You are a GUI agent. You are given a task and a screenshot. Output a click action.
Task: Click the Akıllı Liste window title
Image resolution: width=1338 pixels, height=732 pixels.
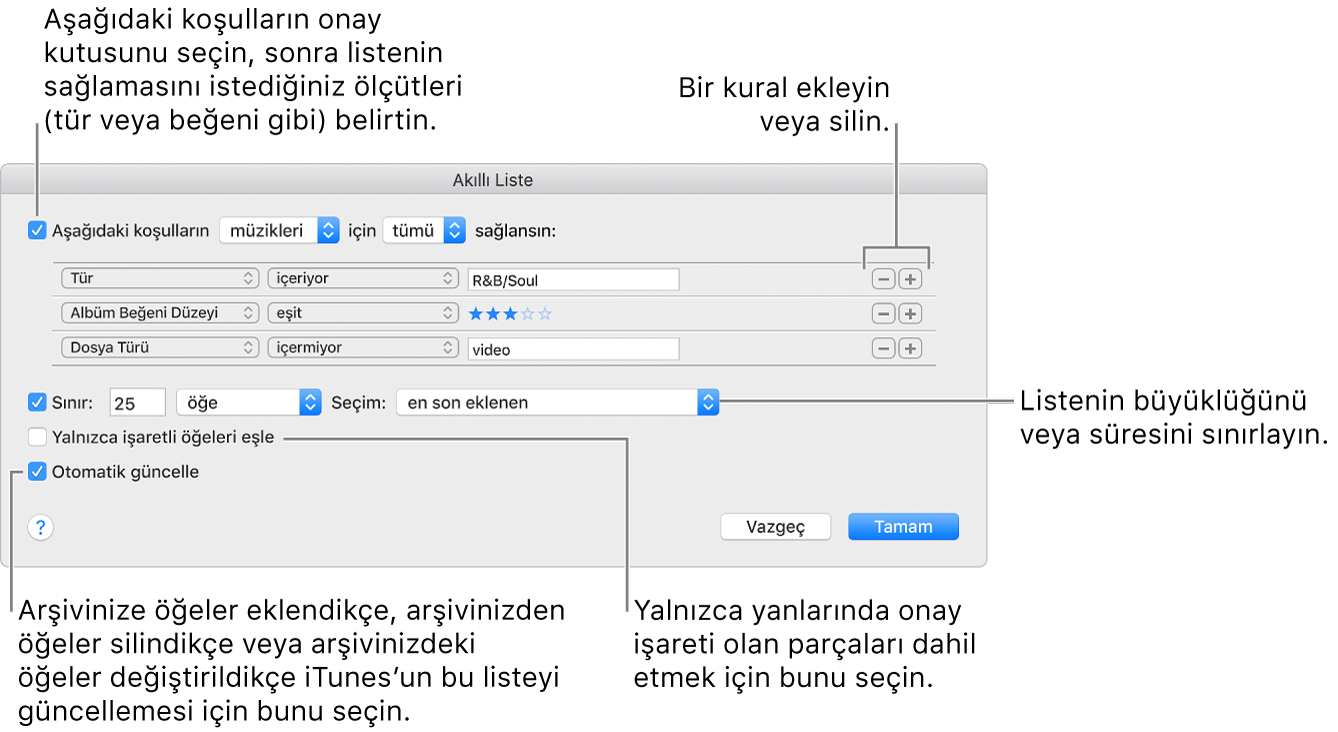[x=493, y=181]
